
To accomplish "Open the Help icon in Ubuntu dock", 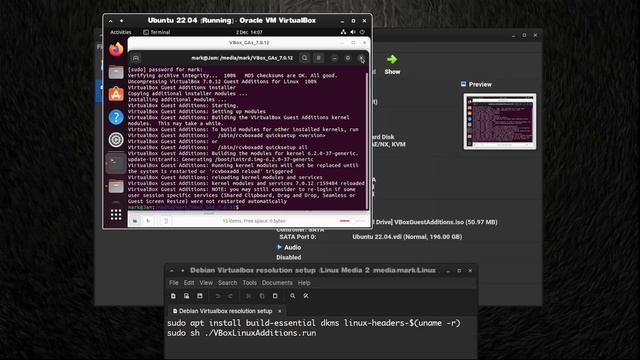I will (116, 117).
